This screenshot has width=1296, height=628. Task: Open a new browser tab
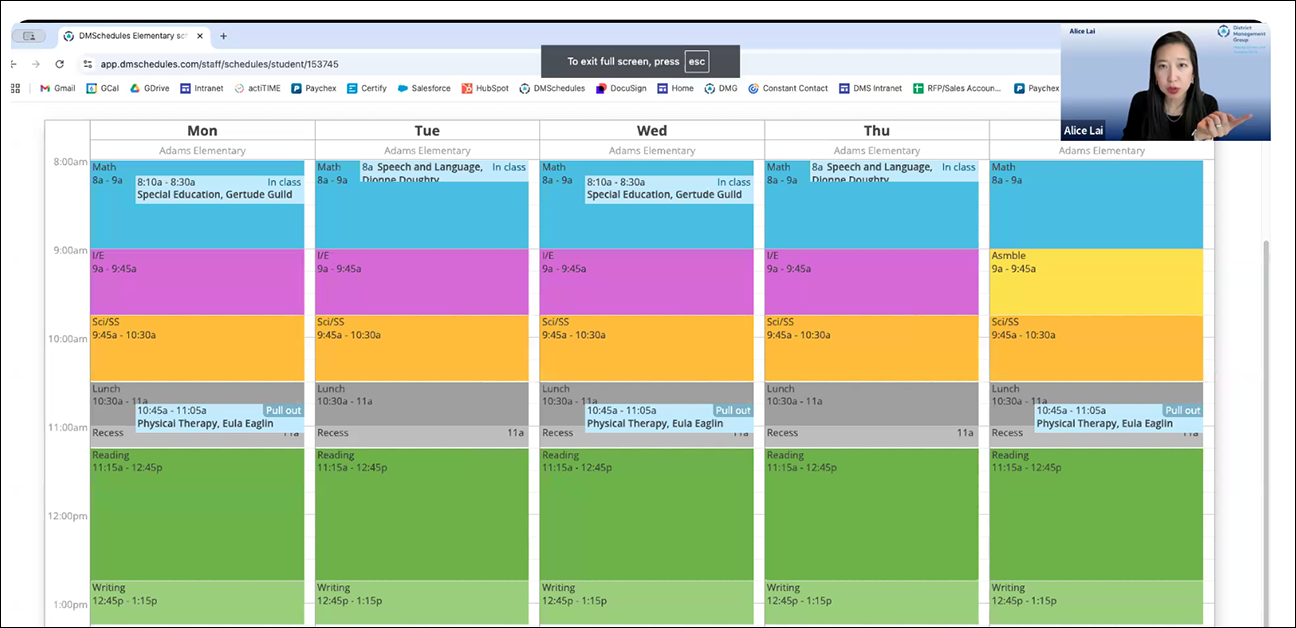click(223, 36)
